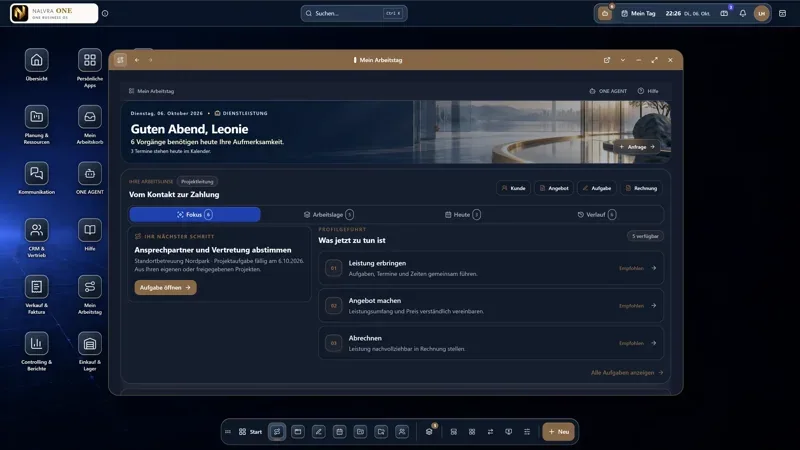The height and width of the screenshot is (450, 800).
Task: Open Einkauf & Lager
Action: (x=90, y=343)
